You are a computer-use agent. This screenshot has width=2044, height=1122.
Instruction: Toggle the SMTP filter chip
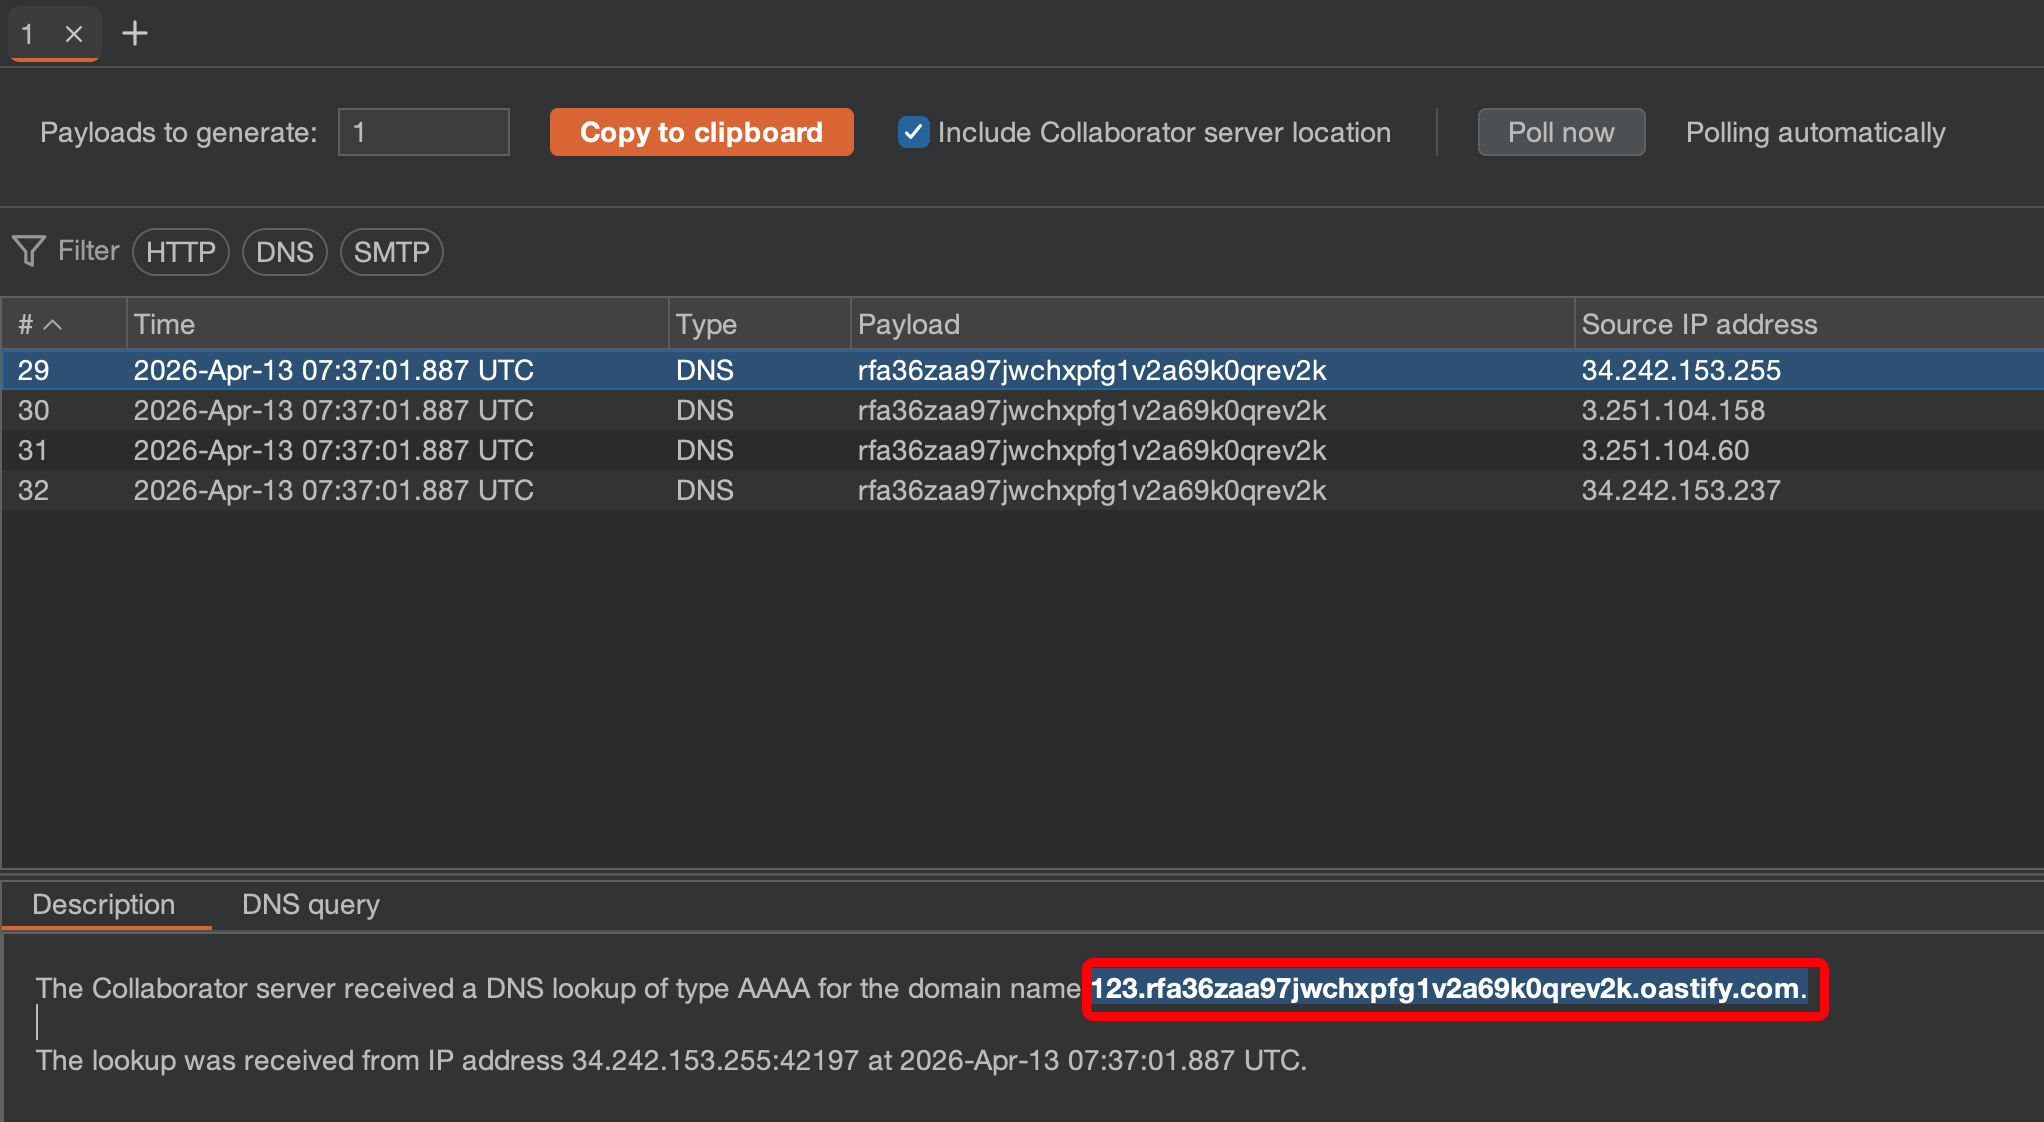[391, 252]
